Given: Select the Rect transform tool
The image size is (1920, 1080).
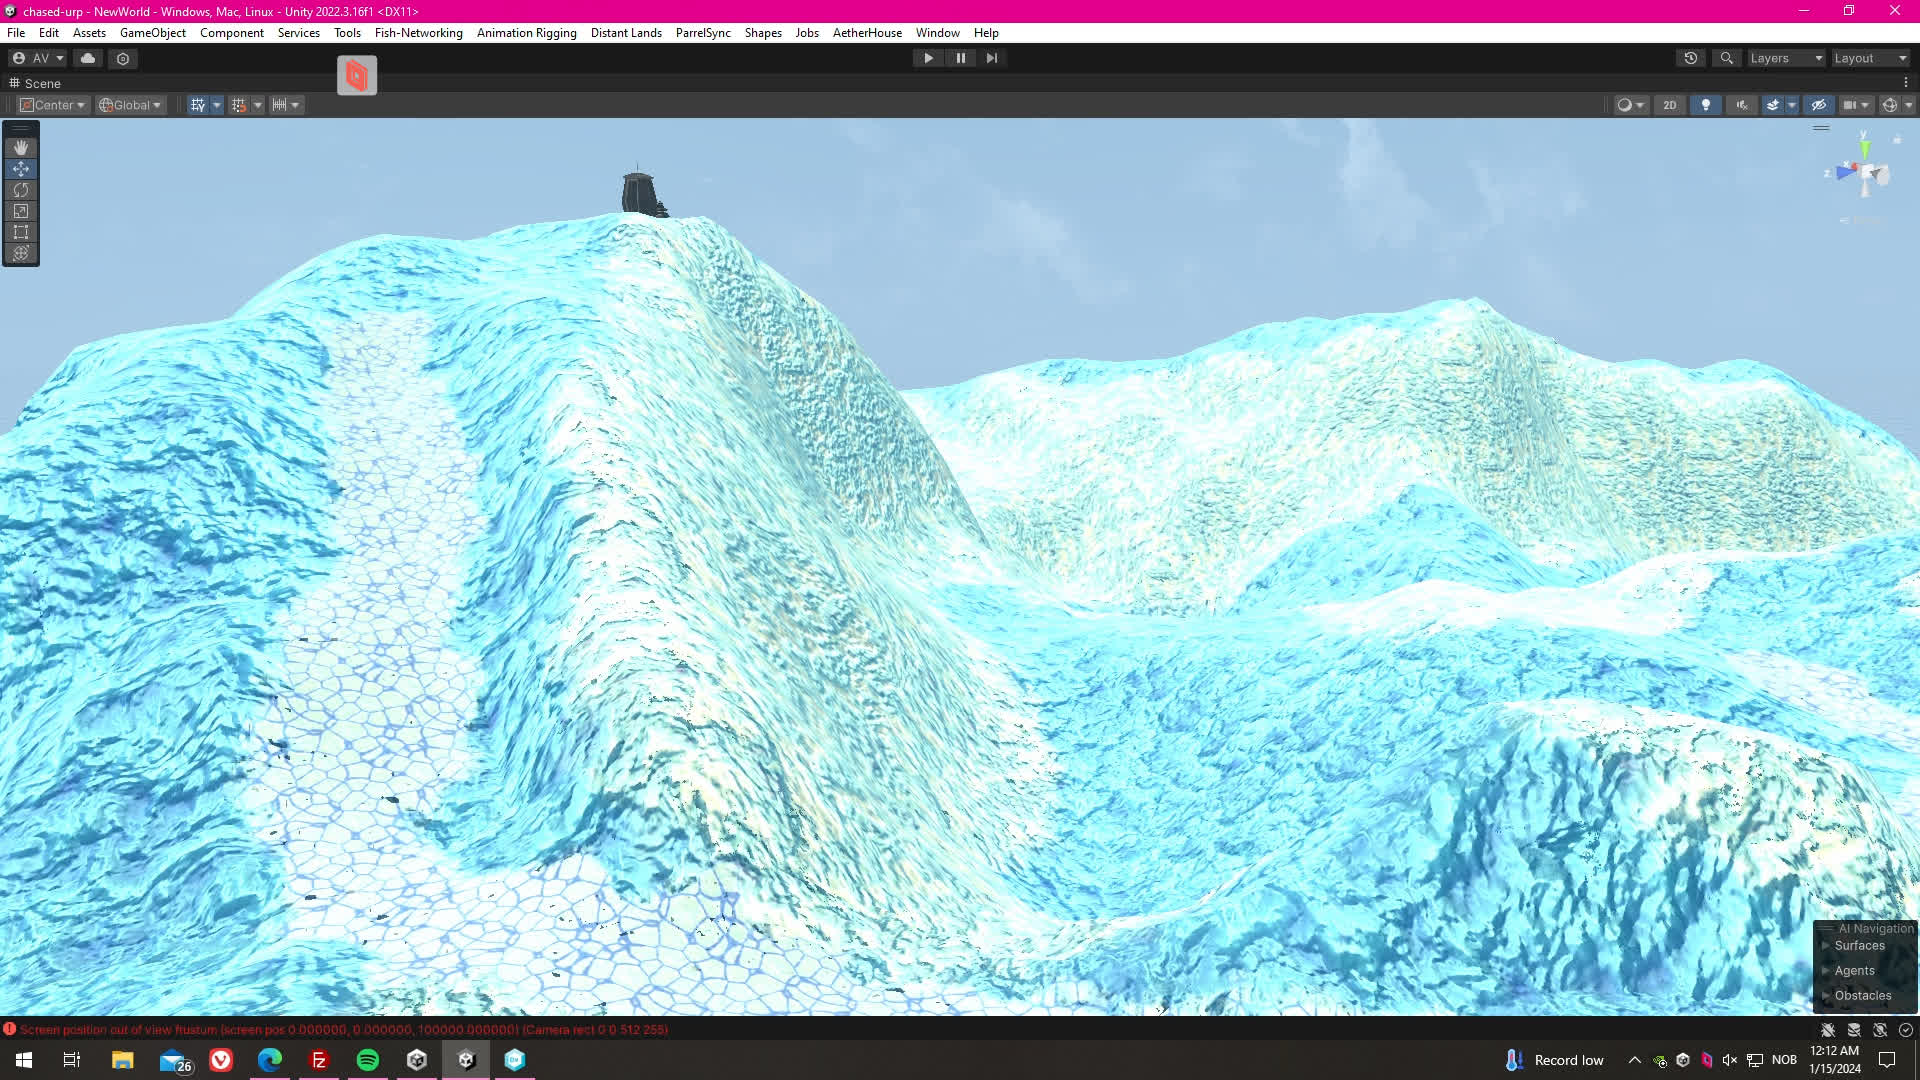Looking at the screenshot, I should pyautogui.click(x=21, y=232).
